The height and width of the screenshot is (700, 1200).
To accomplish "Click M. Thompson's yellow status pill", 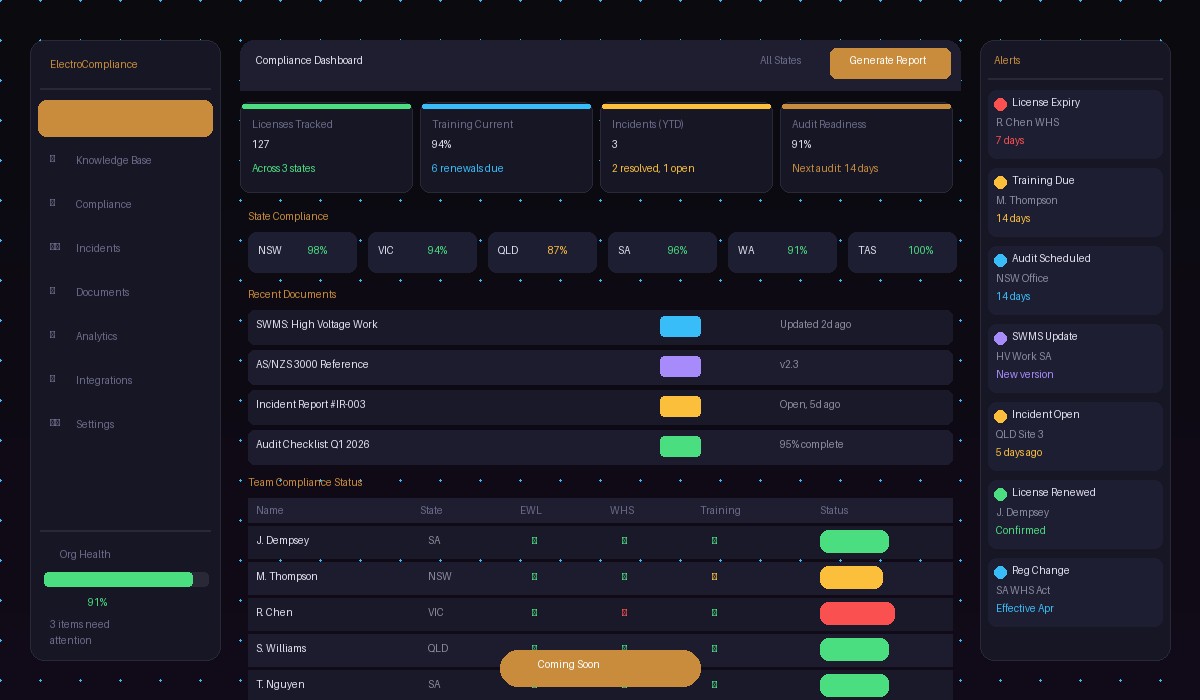I will click(x=851, y=577).
